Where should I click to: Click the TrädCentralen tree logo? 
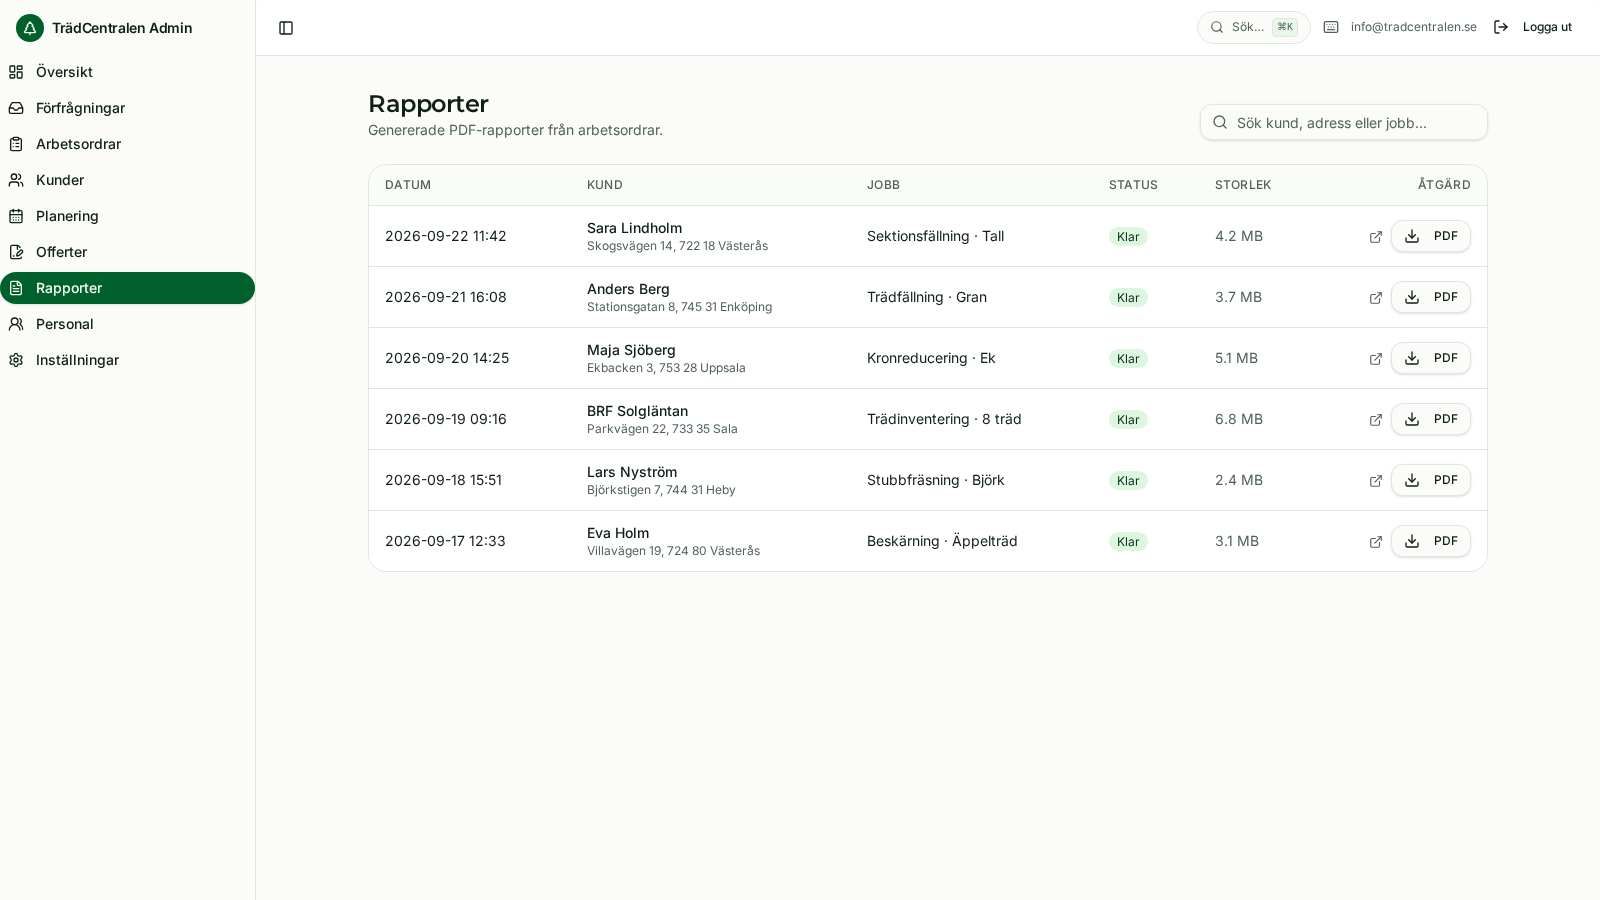[30, 28]
